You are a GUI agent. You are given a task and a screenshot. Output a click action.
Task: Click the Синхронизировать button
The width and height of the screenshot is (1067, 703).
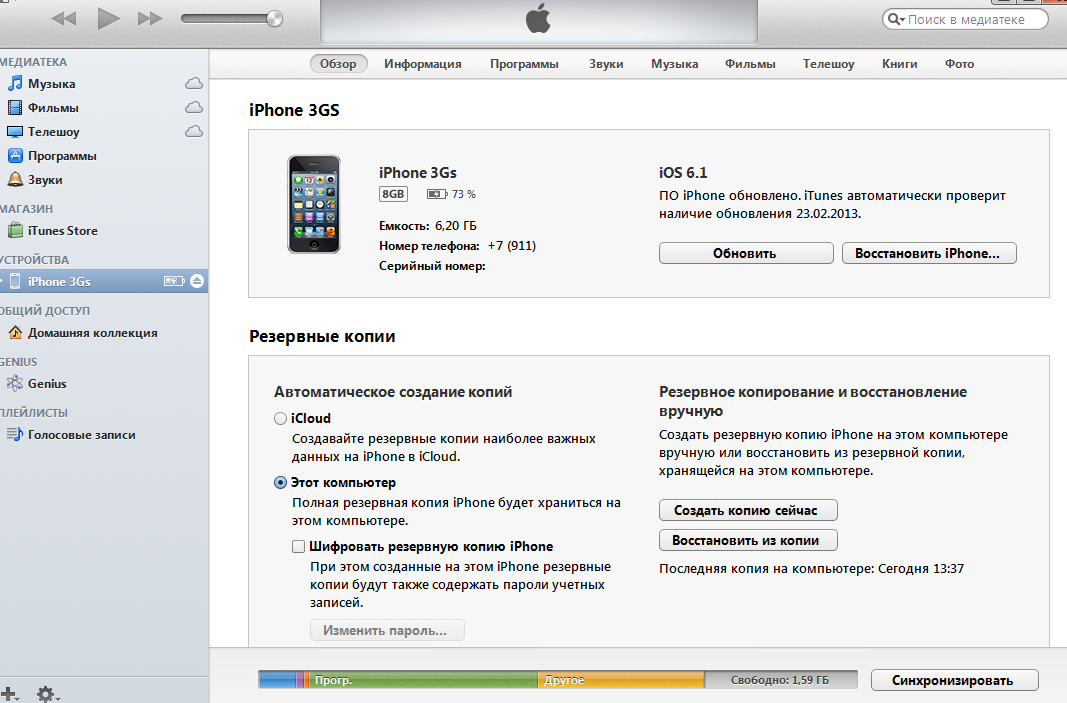coord(955,680)
